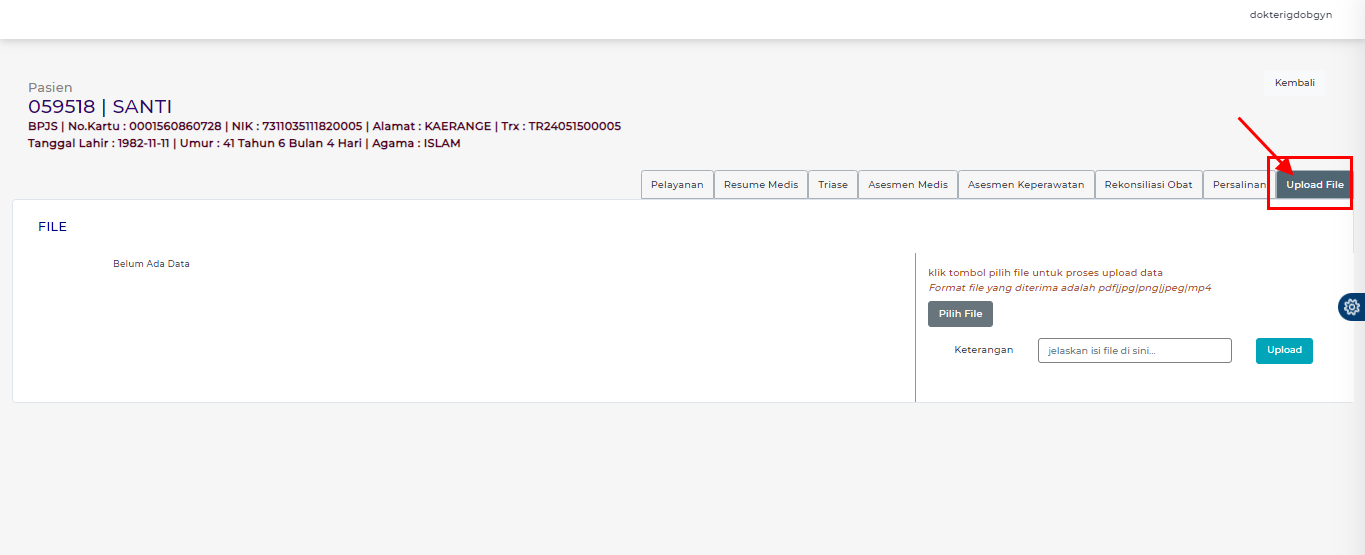
Task: Click the Keterangan field label
Action: click(x=983, y=350)
